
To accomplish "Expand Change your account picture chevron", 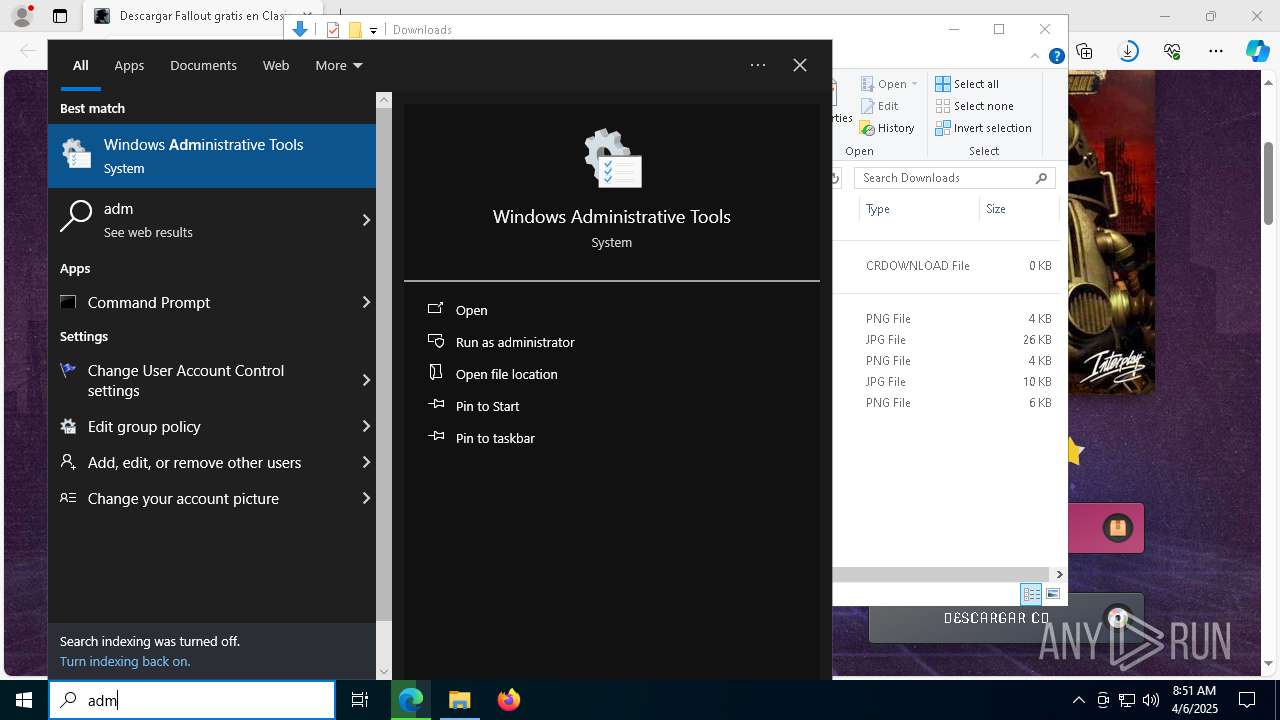I will (366, 498).
